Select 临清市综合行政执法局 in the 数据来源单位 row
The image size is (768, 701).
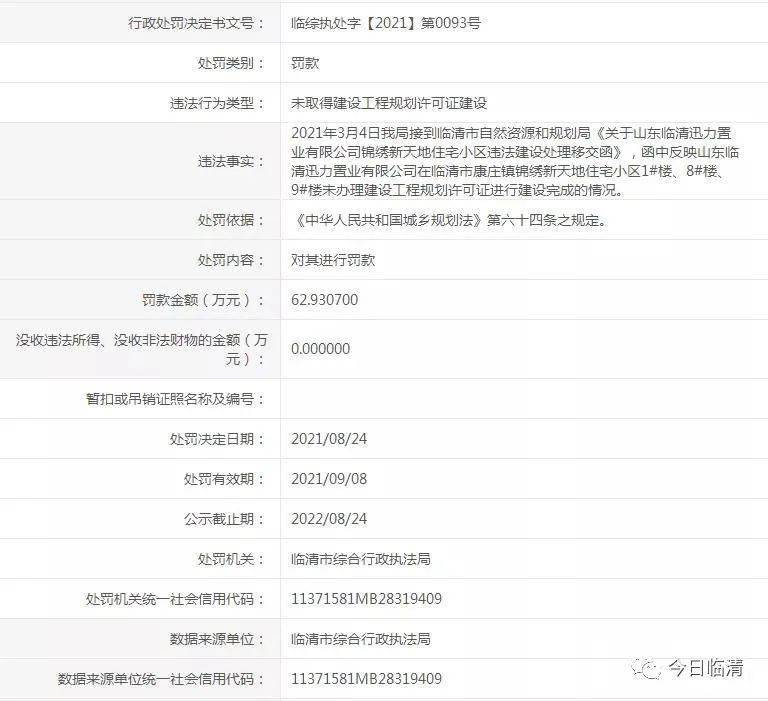[x=361, y=639]
